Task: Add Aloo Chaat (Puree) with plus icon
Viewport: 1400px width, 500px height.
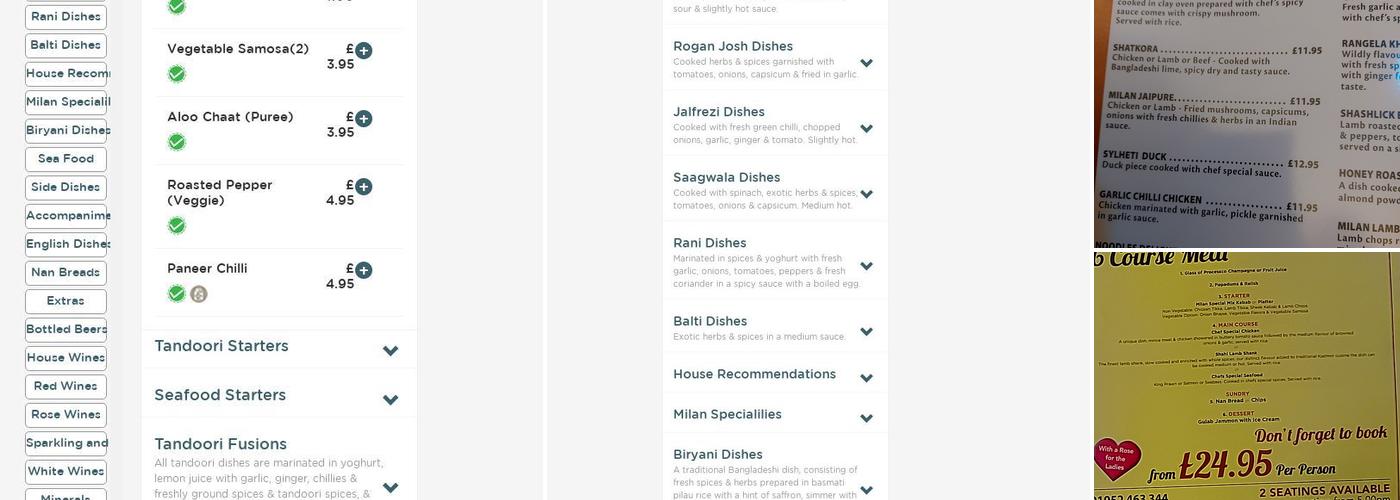Action: pos(363,119)
